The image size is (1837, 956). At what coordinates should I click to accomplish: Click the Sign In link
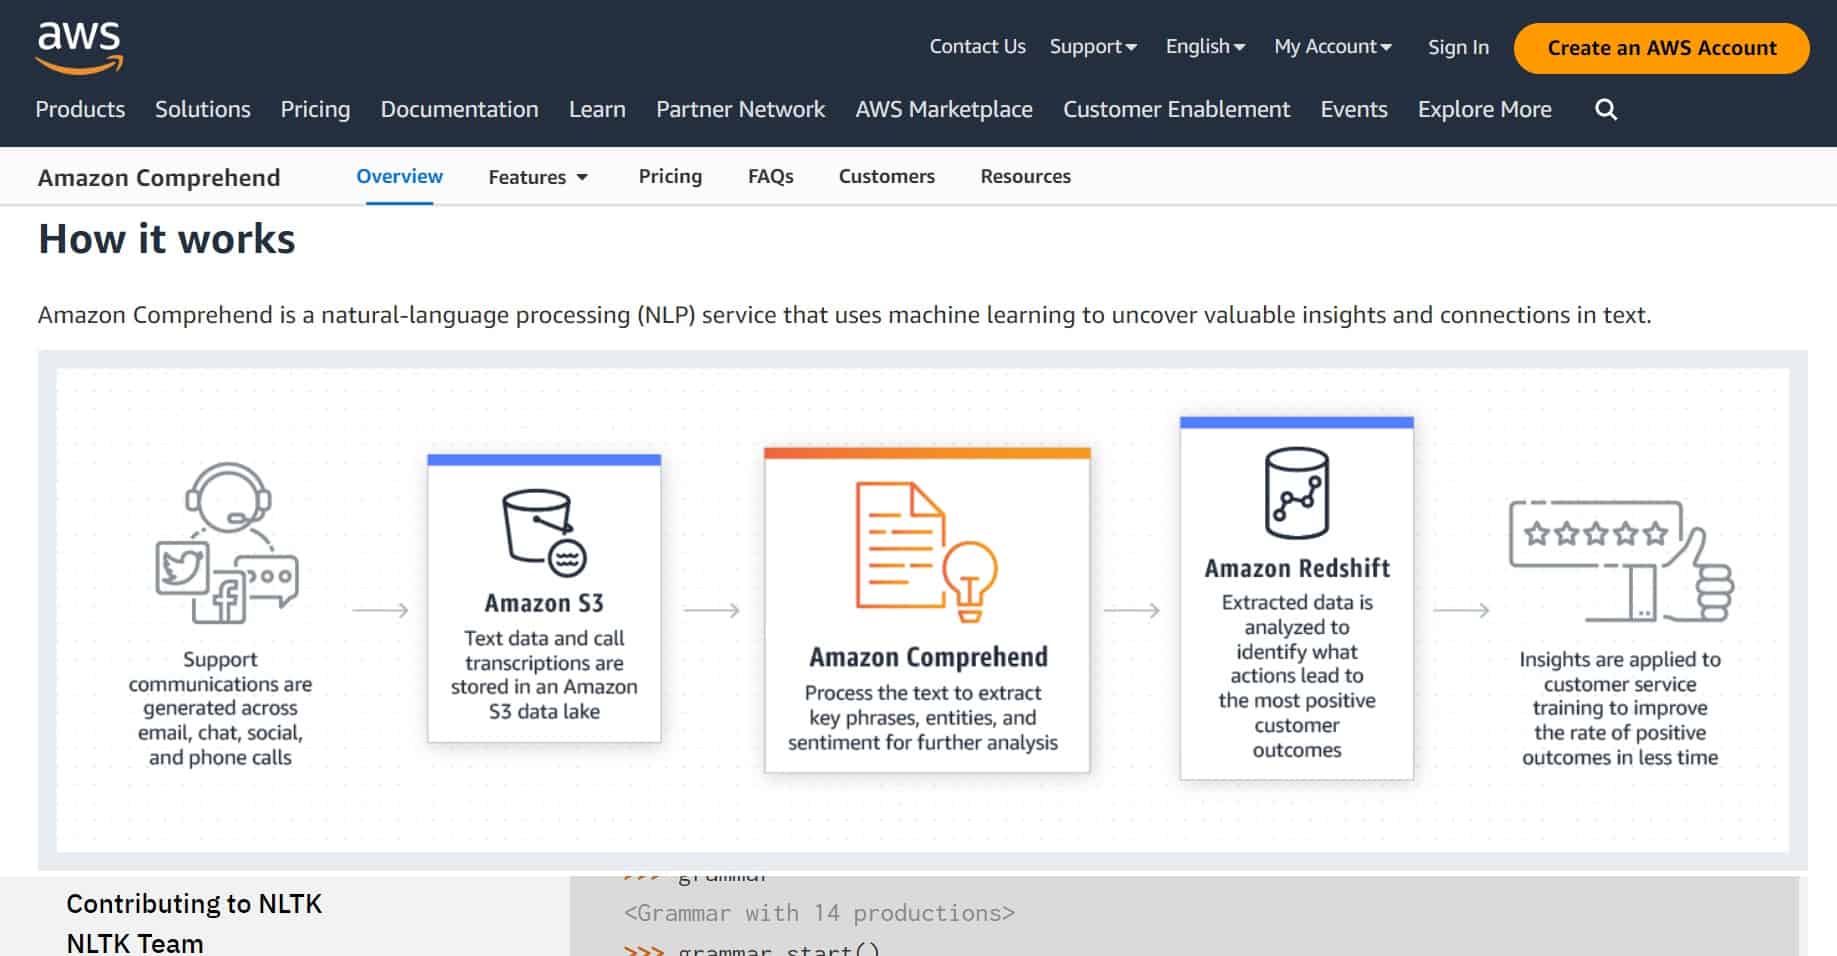1457,46
